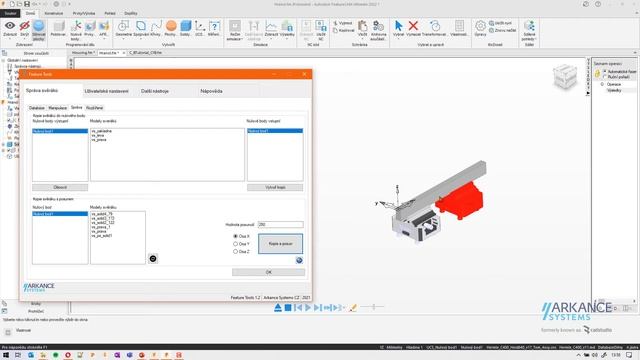The image size is (640, 360).
Task: Select Automatické řazení radio in operations panel
Action: point(605,71)
